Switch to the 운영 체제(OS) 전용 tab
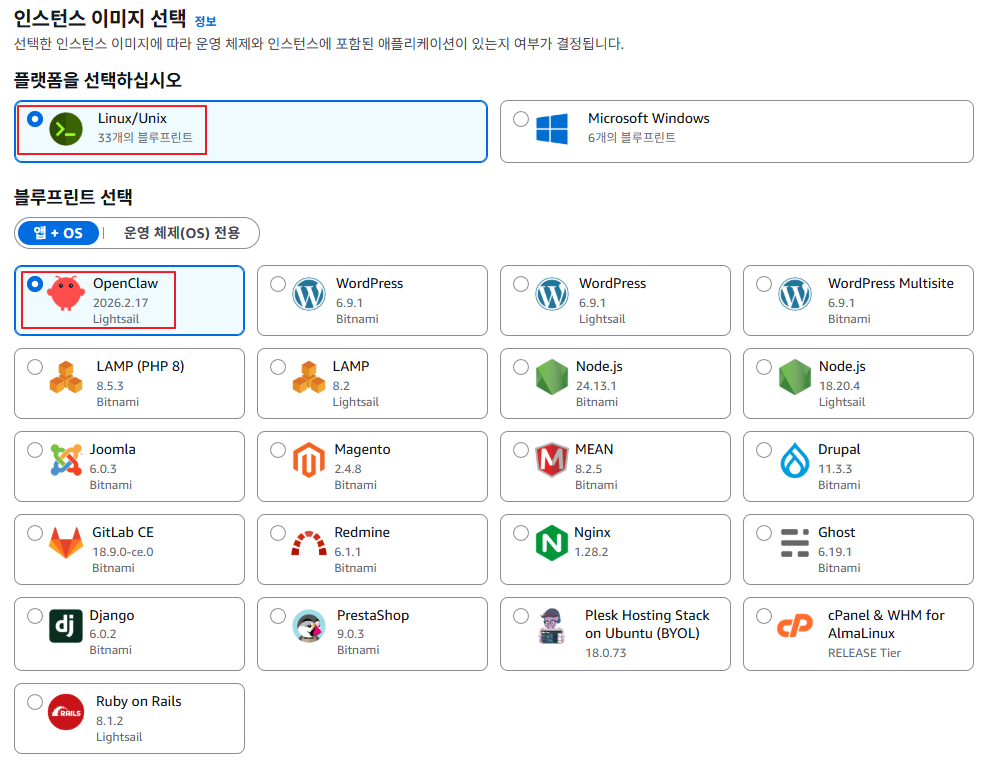The height and width of the screenshot is (761, 989). coord(182,233)
